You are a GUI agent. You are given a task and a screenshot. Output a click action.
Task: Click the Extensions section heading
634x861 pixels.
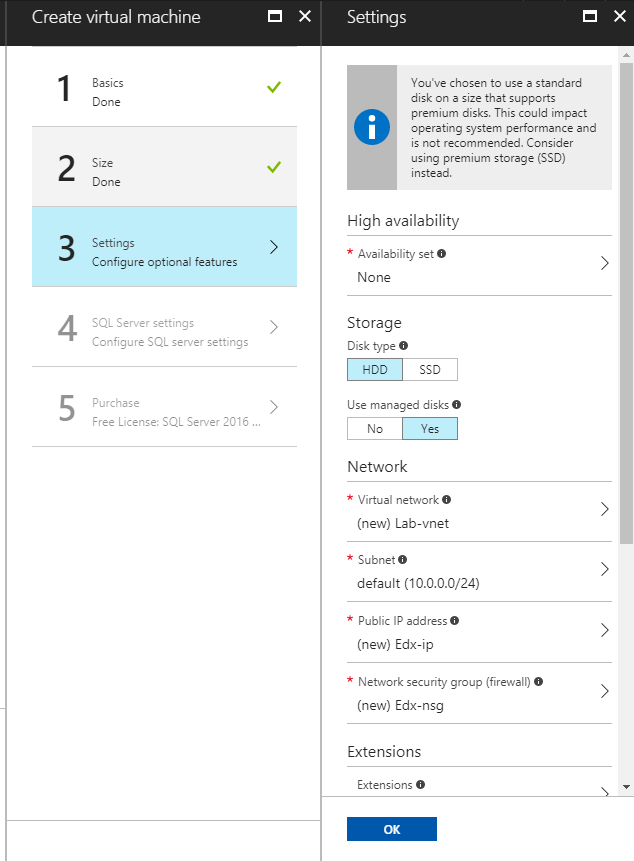(384, 752)
